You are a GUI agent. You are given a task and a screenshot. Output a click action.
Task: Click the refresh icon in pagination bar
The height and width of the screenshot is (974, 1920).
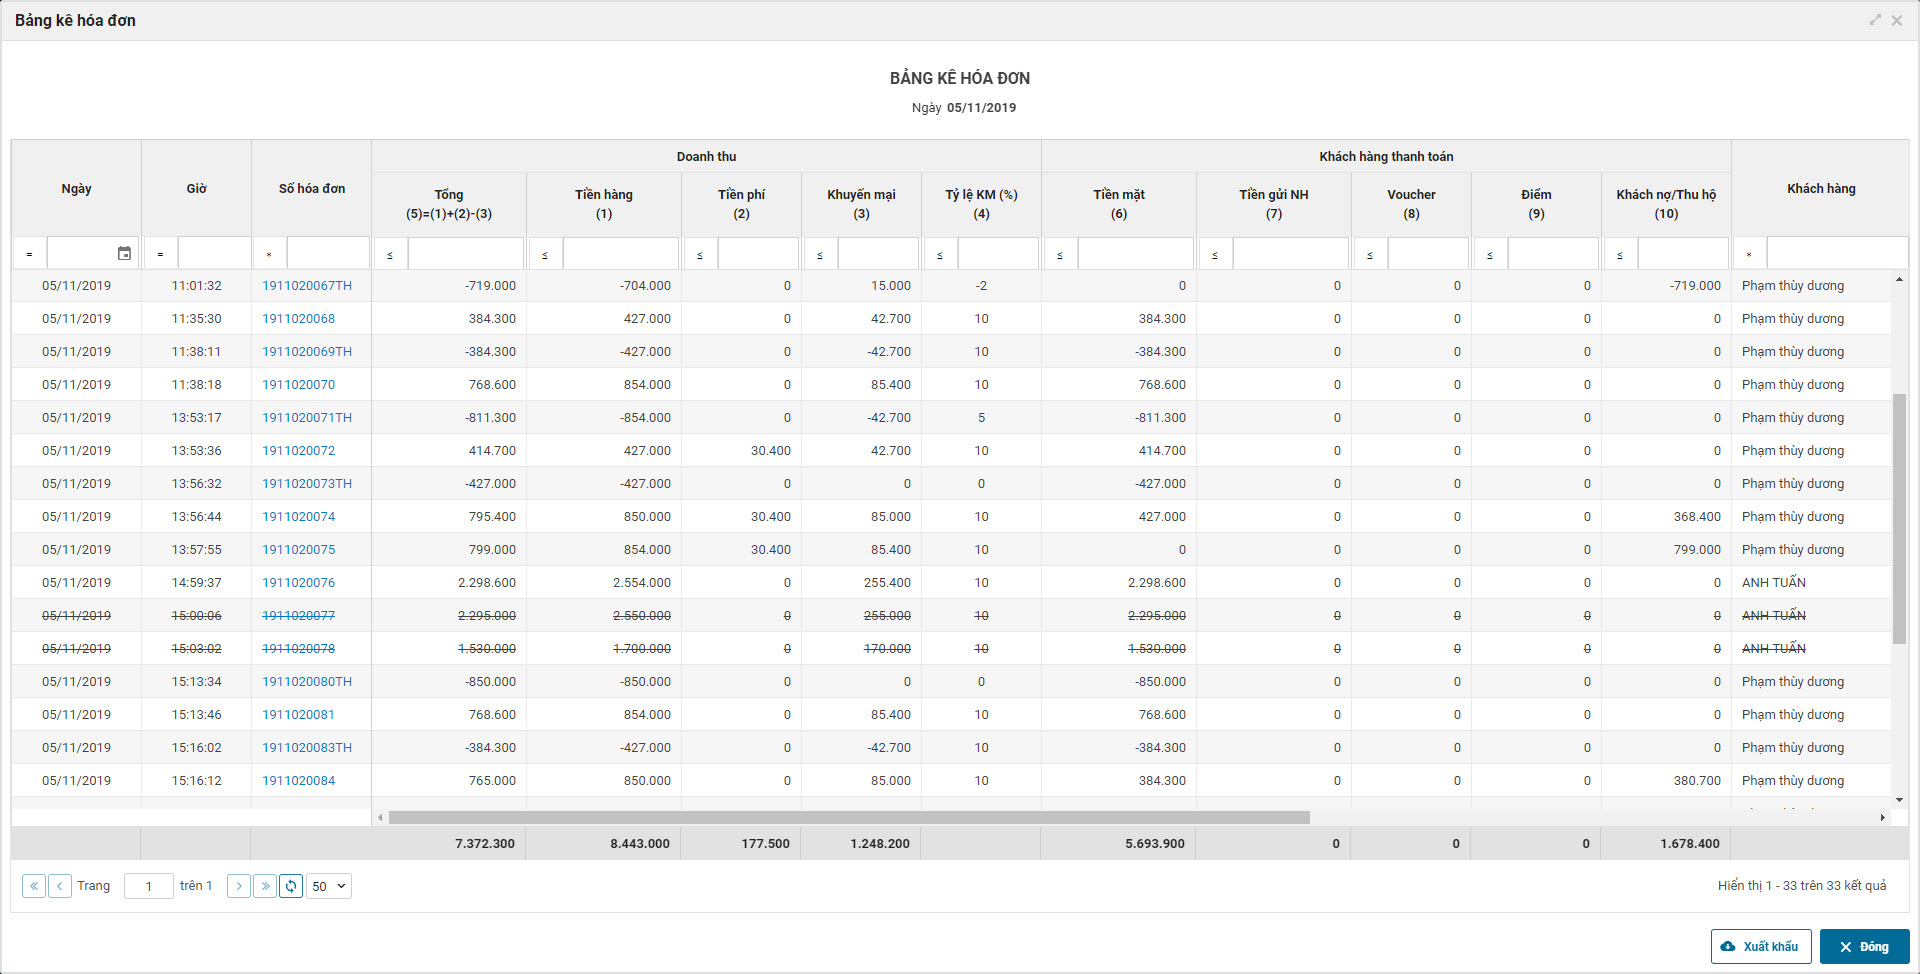tap(291, 886)
